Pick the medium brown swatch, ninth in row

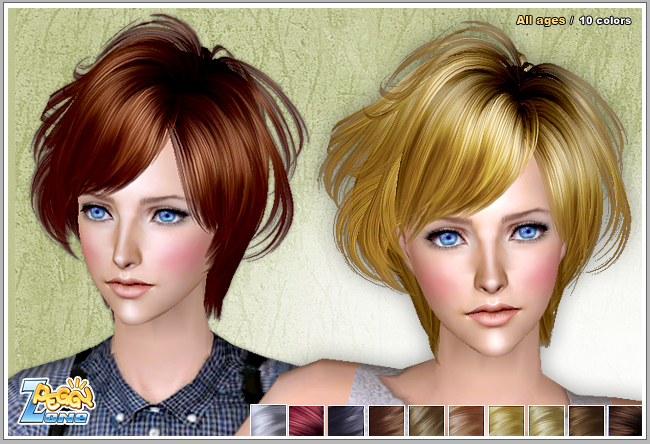(x=586, y=419)
